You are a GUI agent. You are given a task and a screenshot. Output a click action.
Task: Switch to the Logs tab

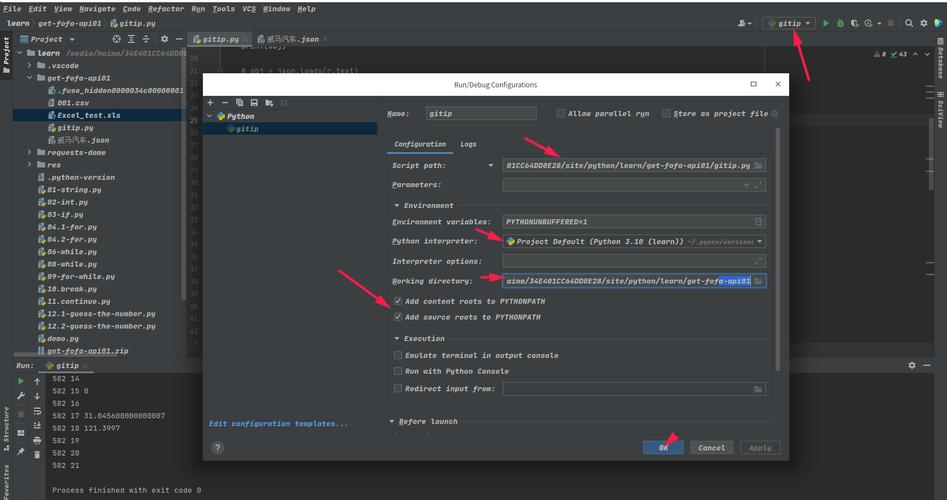468,144
